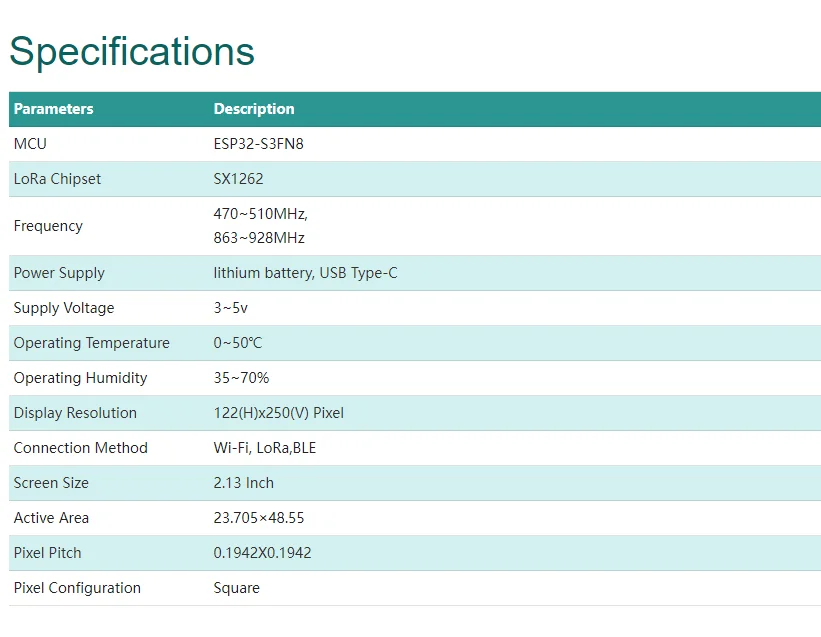Screen dimensions: 821x637
Task: Click the Active Area label
Action: coord(51,518)
